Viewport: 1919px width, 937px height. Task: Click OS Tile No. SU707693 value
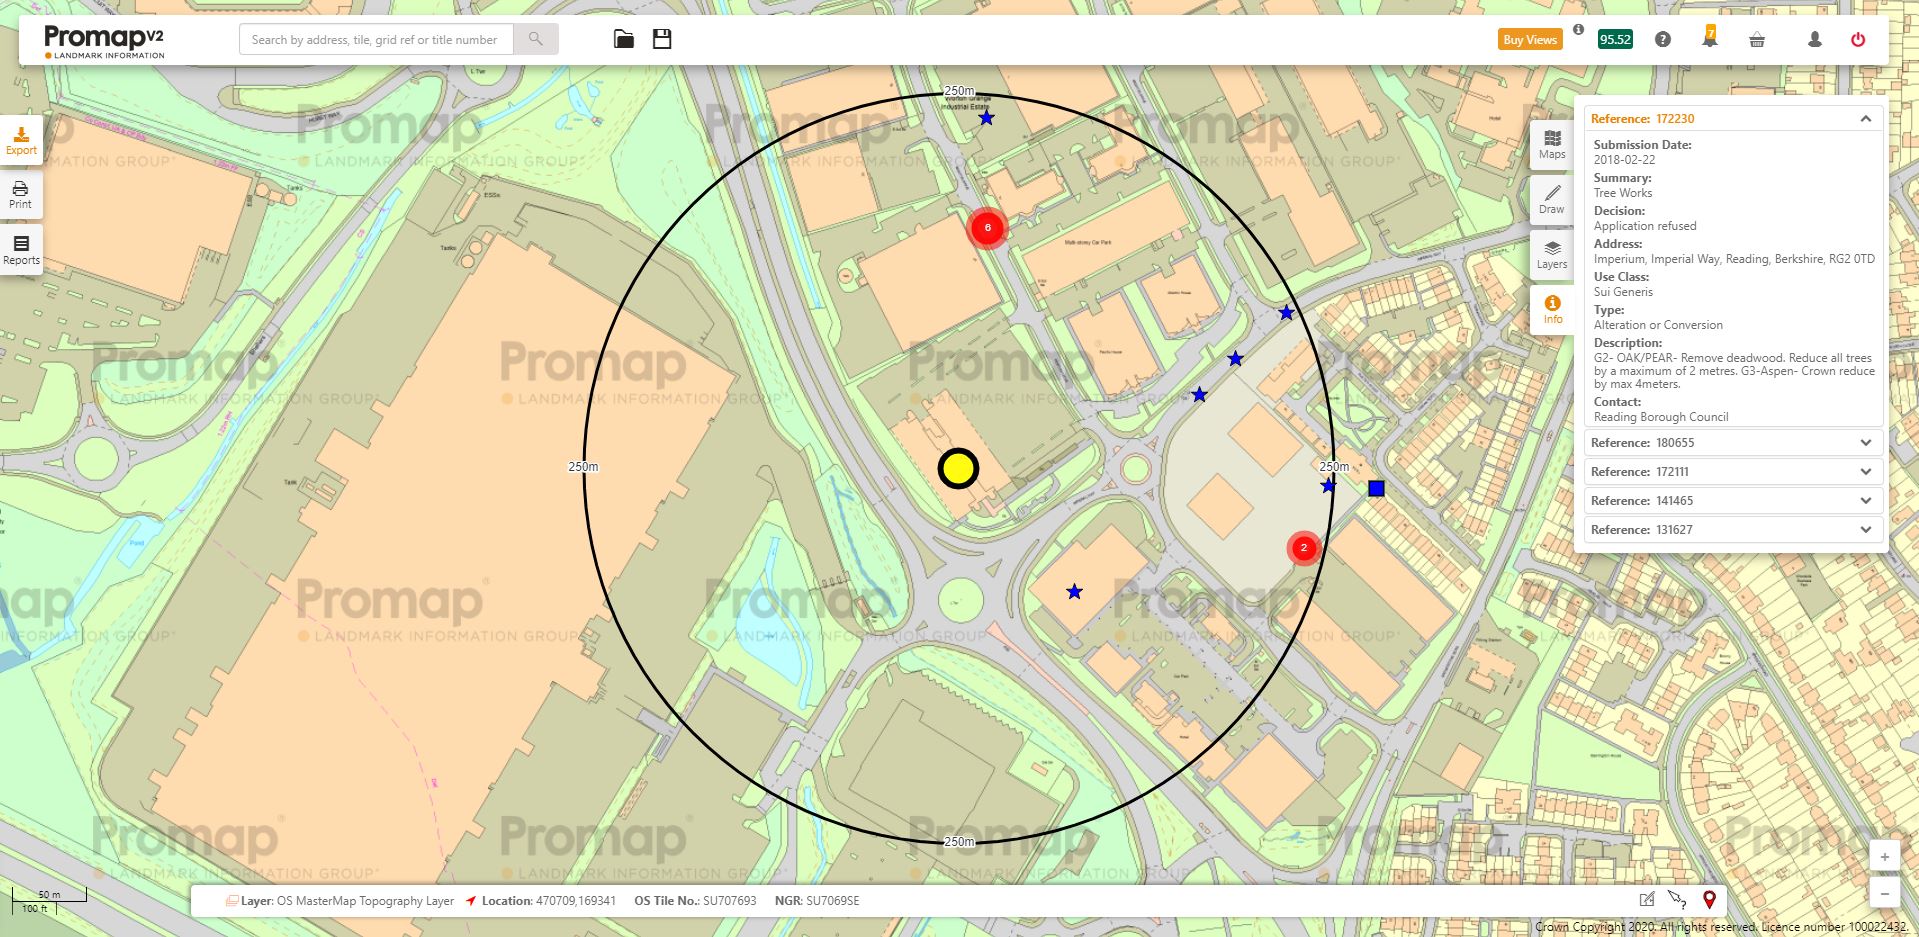[x=730, y=901]
